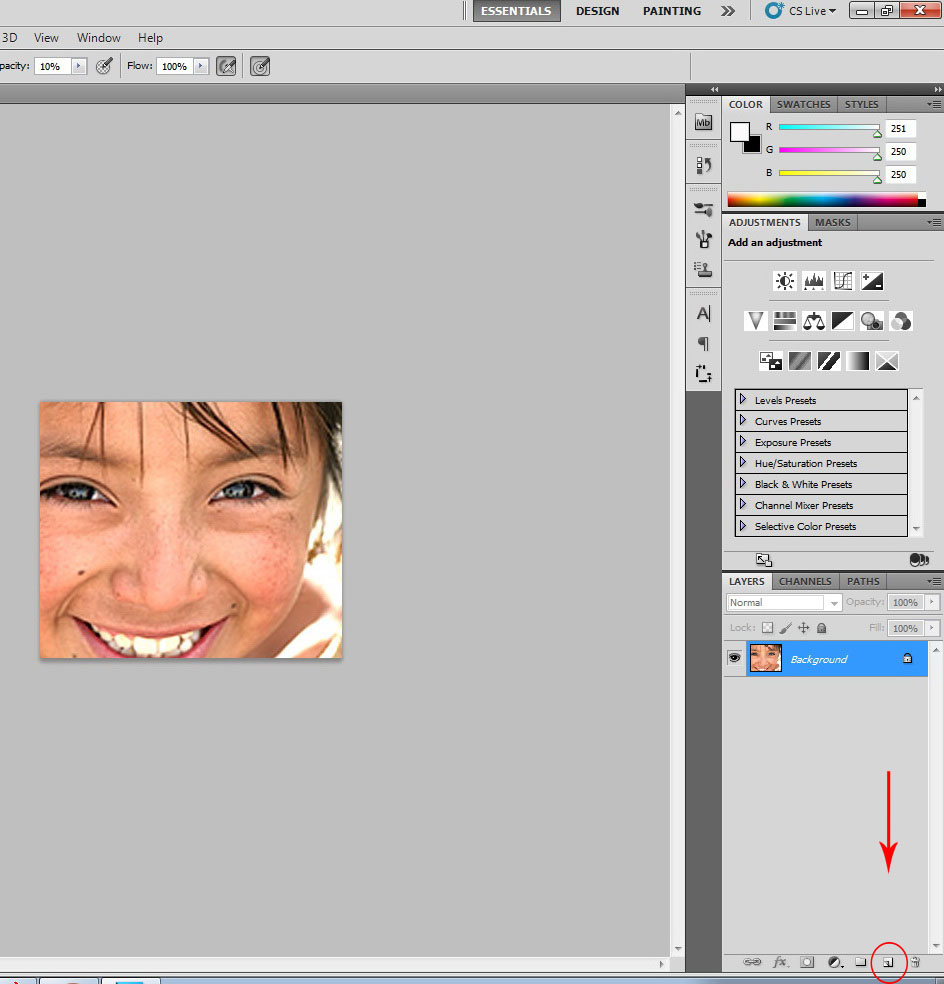Expand the Hue/Saturation Presets list
944x984 pixels.
pos(743,463)
